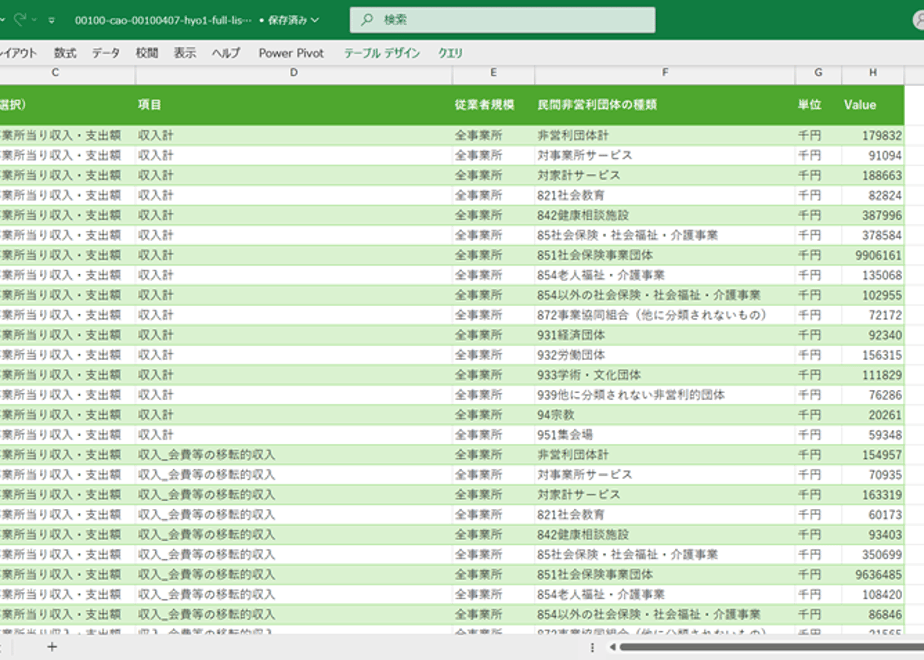Click 全事業所 cell in the 59348 row
Image resolution: width=924 pixels, height=660 pixels.
(493, 435)
